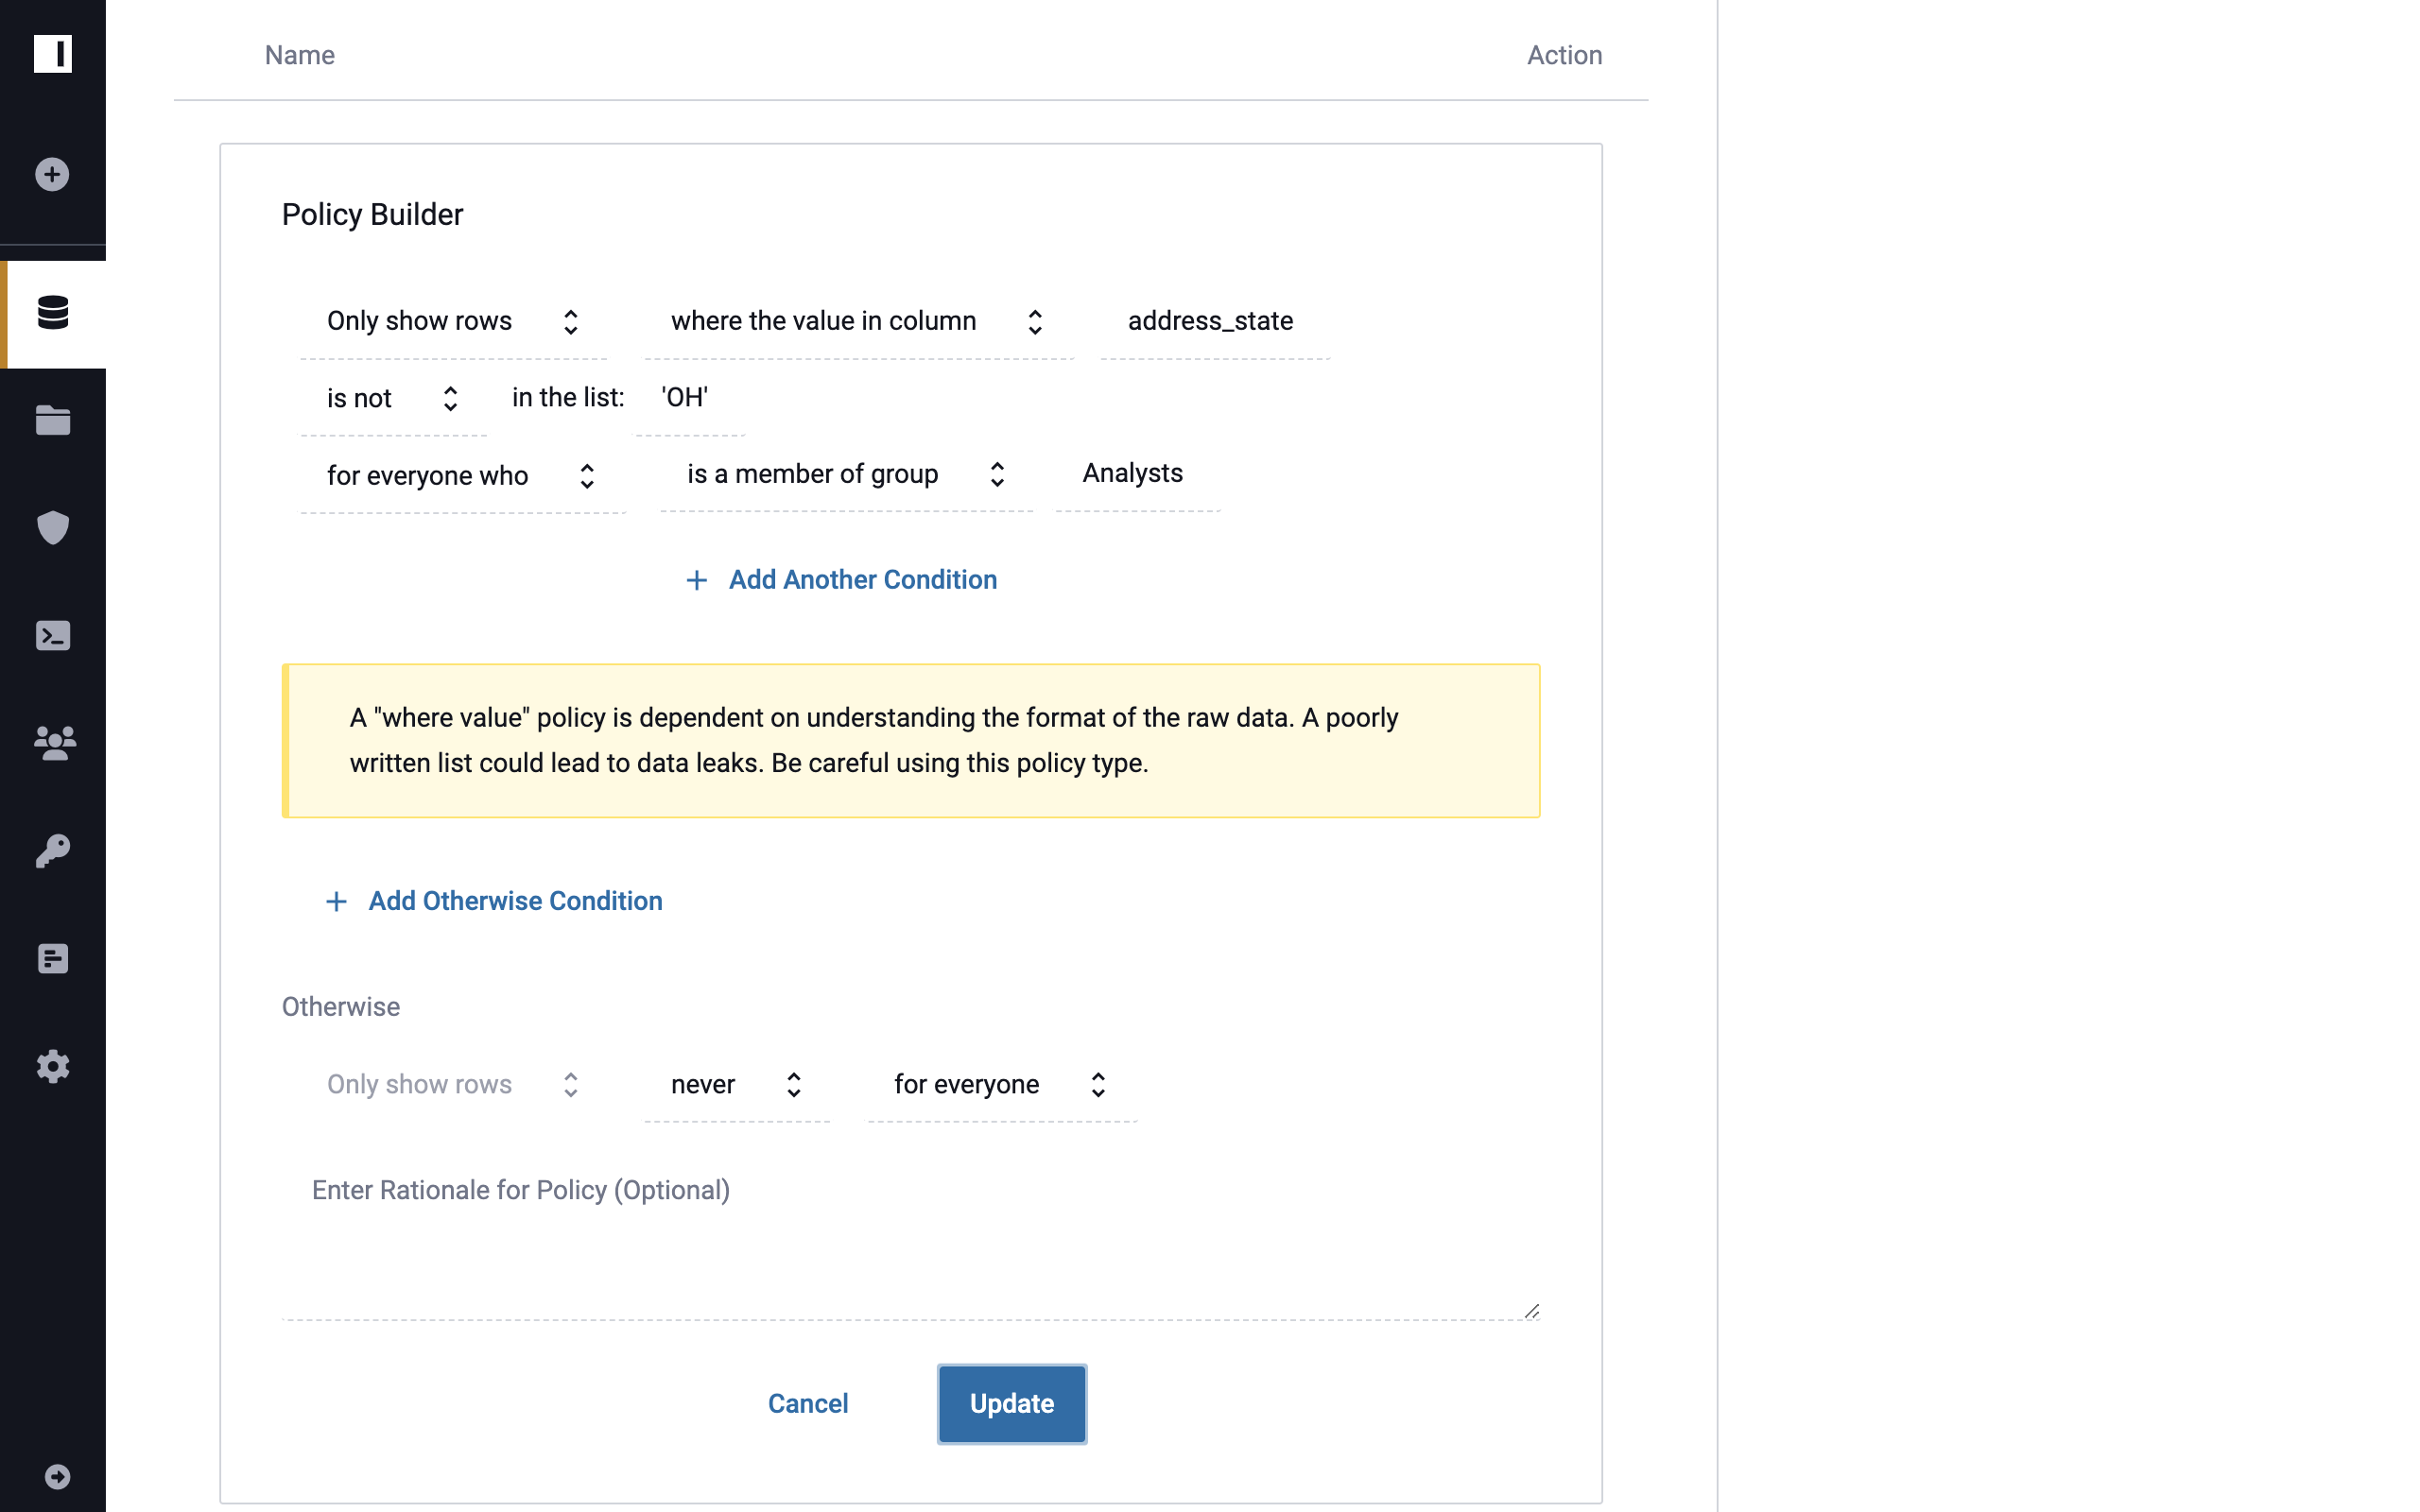Open the Policies shield icon
2420x1512 pixels.
53,528
